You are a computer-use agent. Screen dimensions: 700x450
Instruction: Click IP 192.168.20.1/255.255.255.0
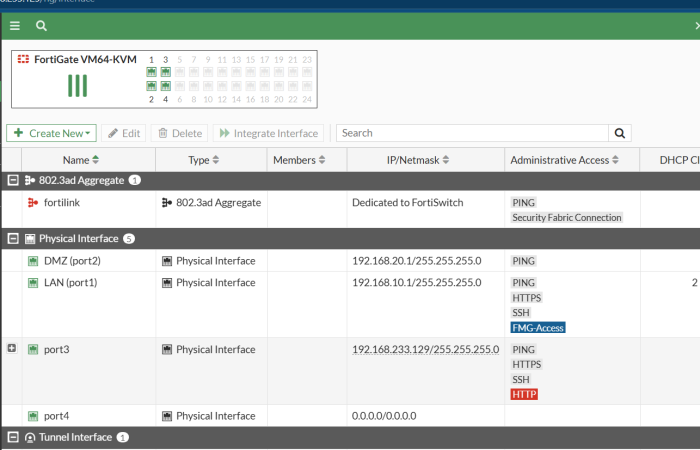coord(417,261)
